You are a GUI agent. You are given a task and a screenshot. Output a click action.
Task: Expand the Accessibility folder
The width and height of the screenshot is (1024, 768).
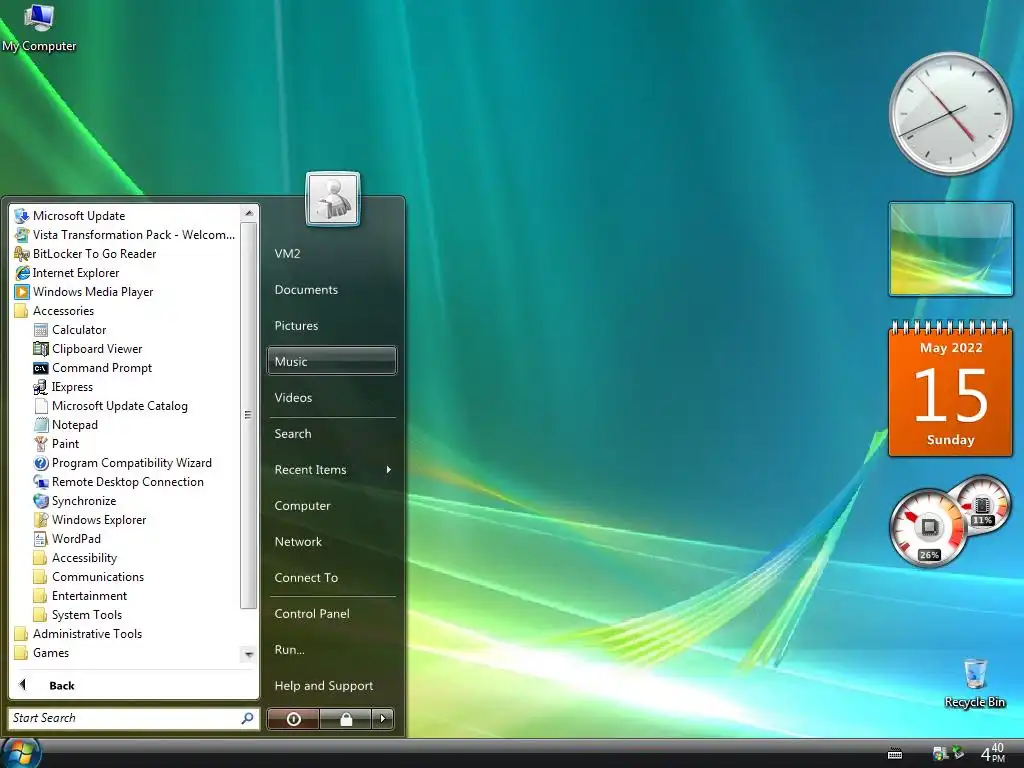click(x=75, y=558)
